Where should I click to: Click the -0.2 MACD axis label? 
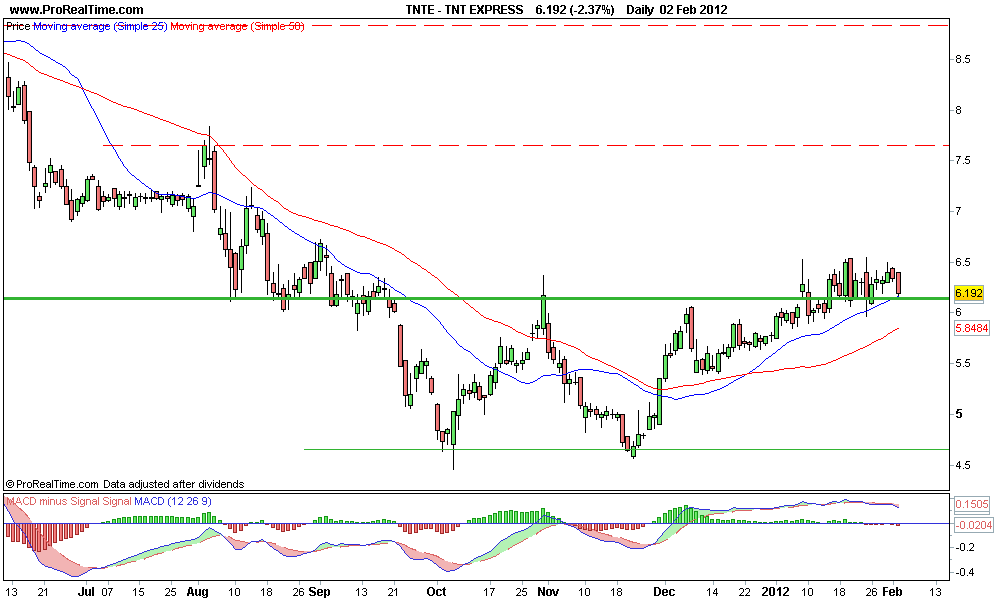(964, 547)
